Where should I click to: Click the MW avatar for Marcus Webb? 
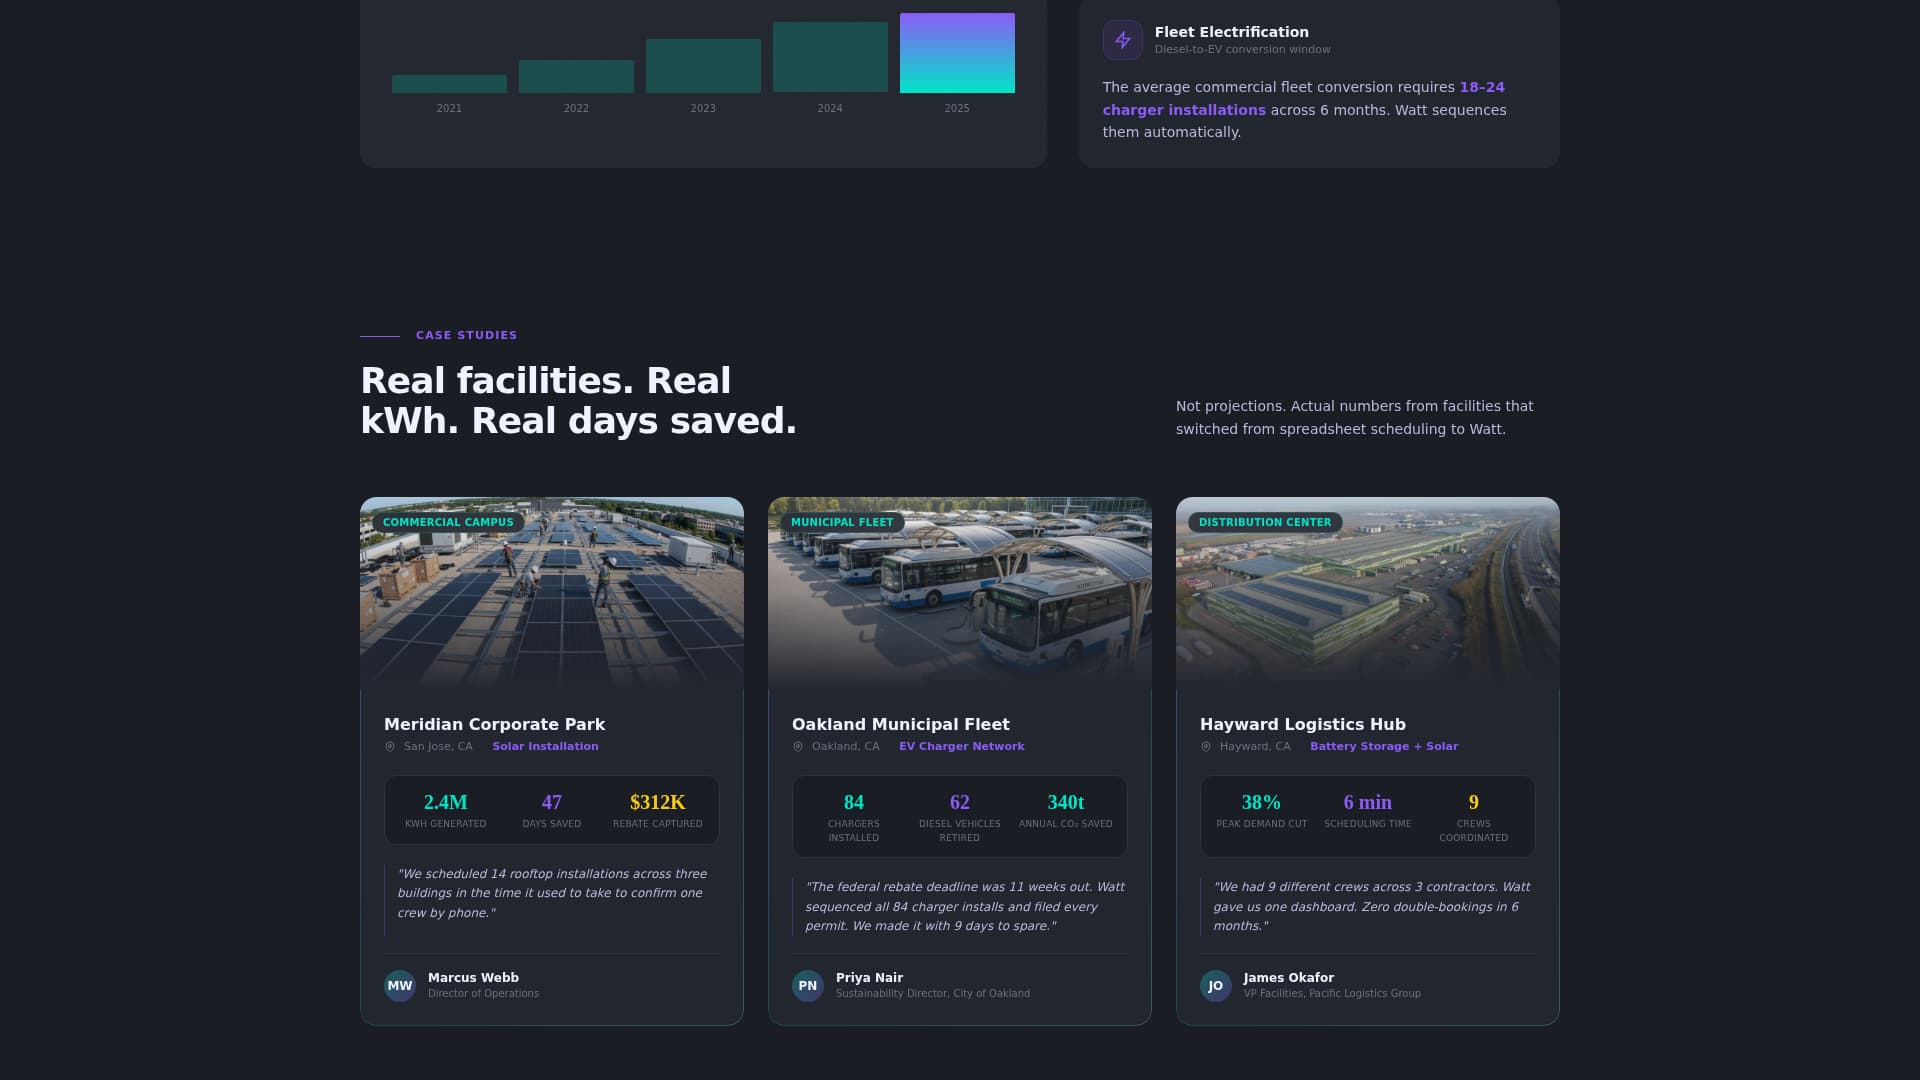[x=400, y=986]
